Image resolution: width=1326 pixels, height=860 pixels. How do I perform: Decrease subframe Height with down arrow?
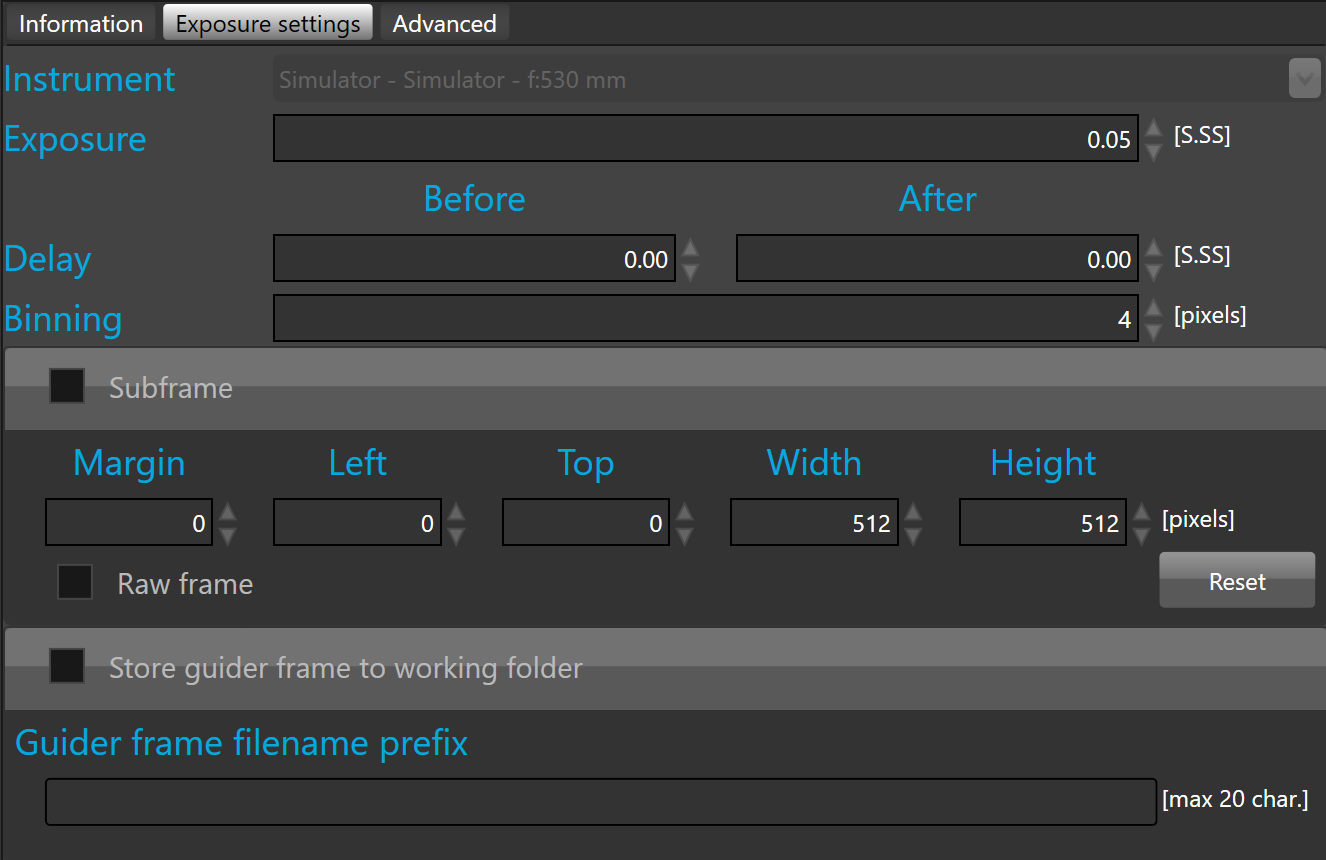pos(1141,535)
